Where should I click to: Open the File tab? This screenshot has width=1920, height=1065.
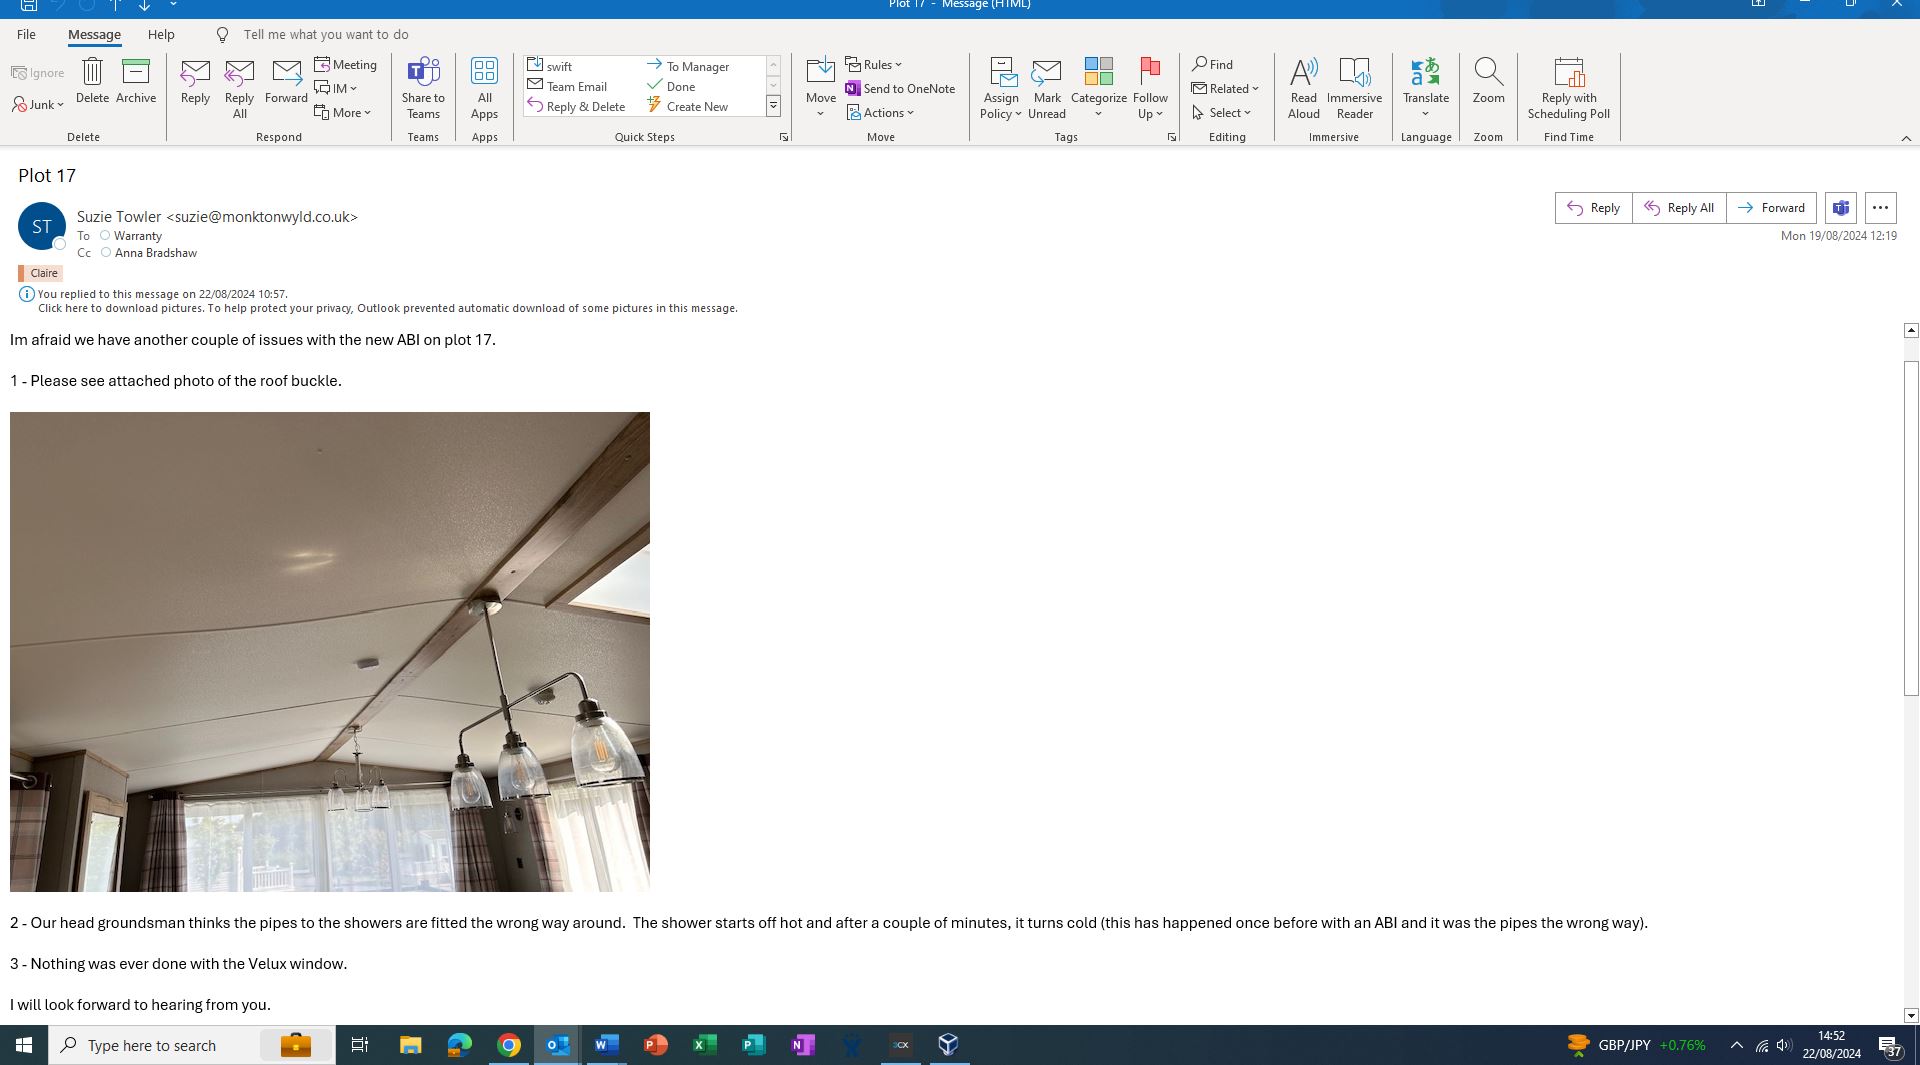[26, 34]
